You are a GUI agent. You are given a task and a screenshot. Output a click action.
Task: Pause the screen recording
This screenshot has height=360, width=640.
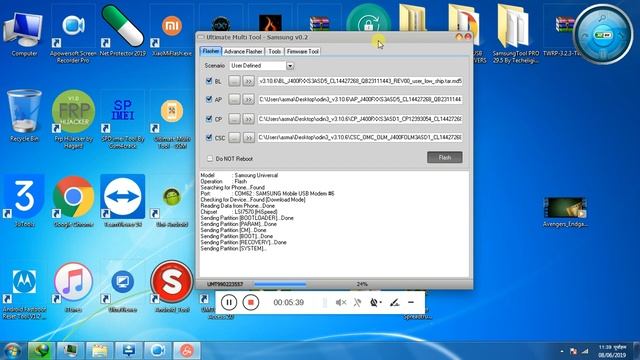point(229,302)
